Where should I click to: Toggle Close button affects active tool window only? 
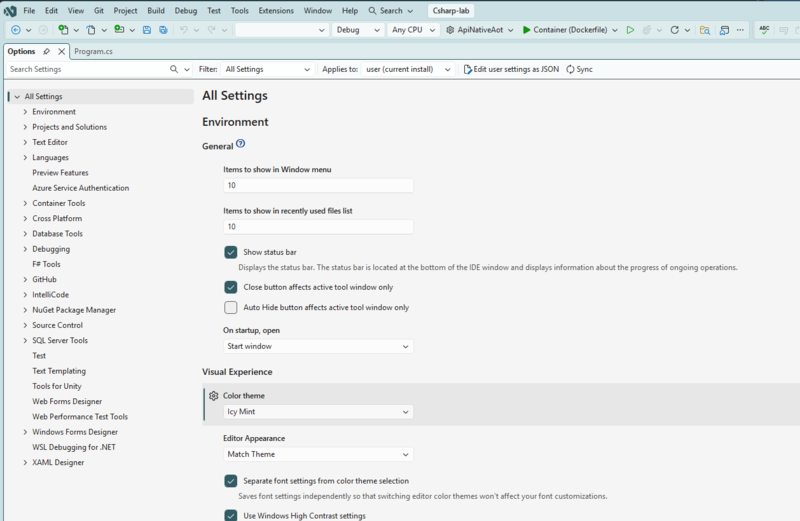pos(231,287)
